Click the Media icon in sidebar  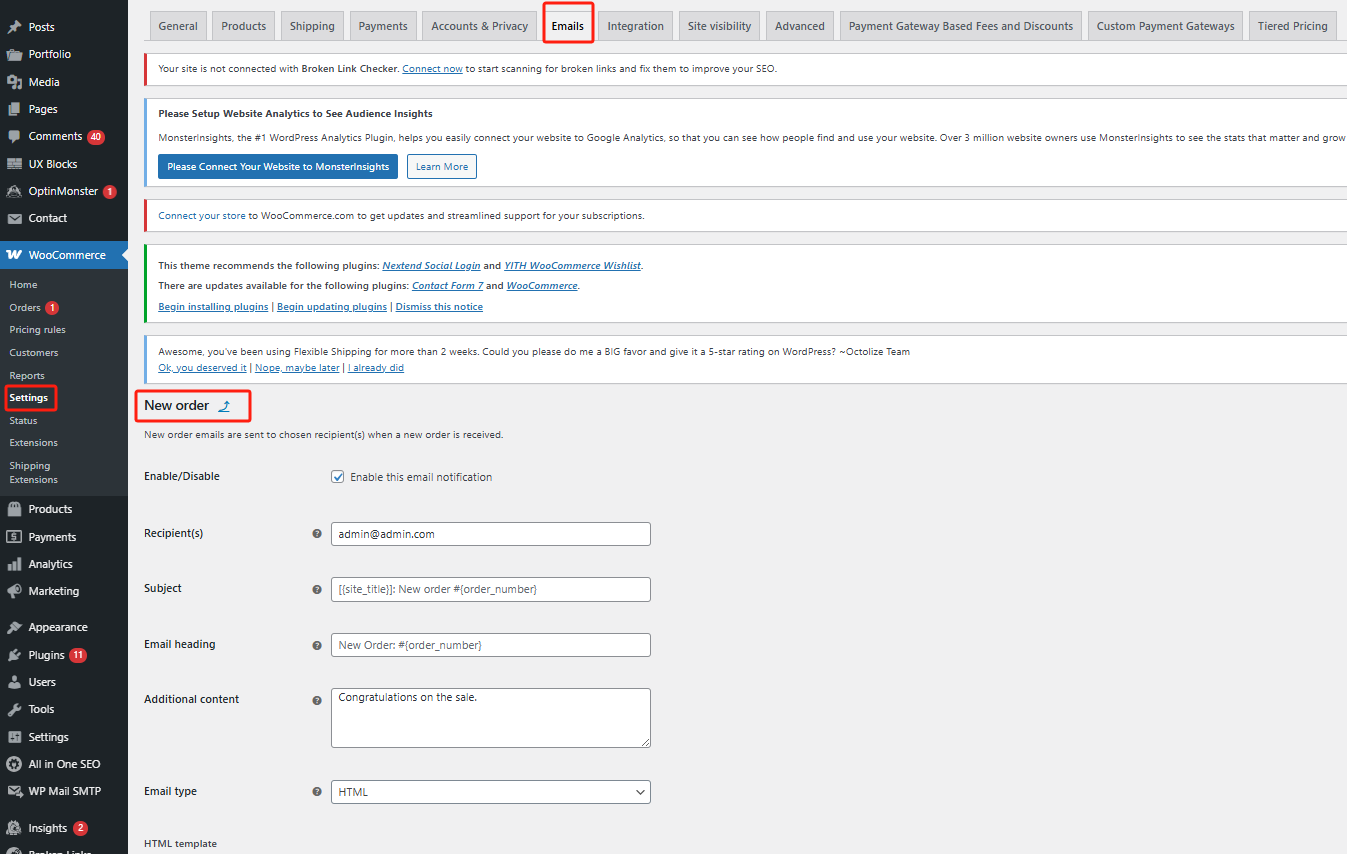click(x=14, y=82)
